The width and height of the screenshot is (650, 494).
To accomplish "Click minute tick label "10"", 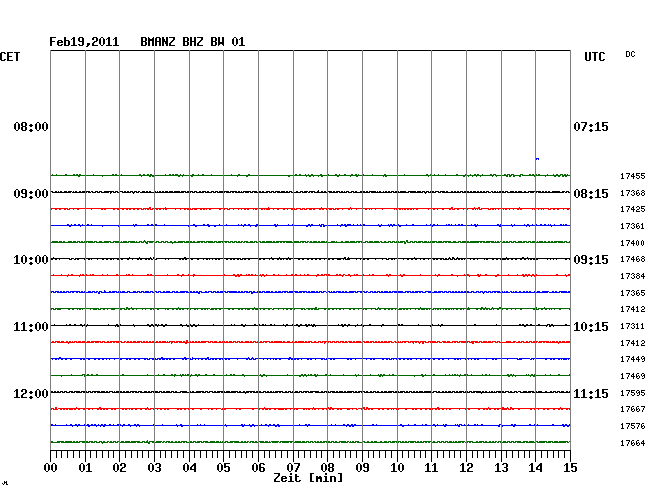I will coord(397,468).
